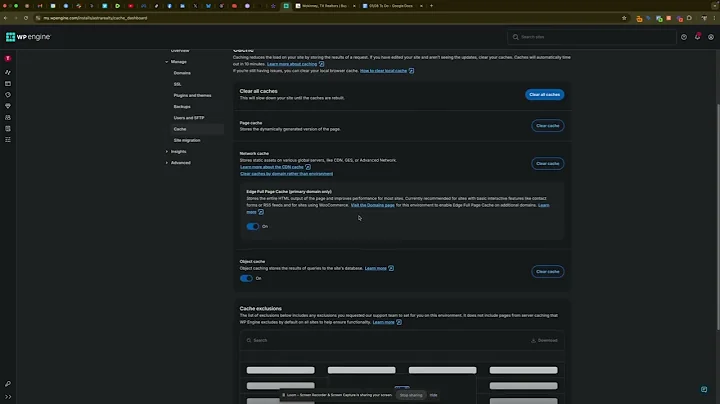Viewport: 720px width, 404px height.
Task: Open Domains in the side menu
Action: (x=182, y=73)
